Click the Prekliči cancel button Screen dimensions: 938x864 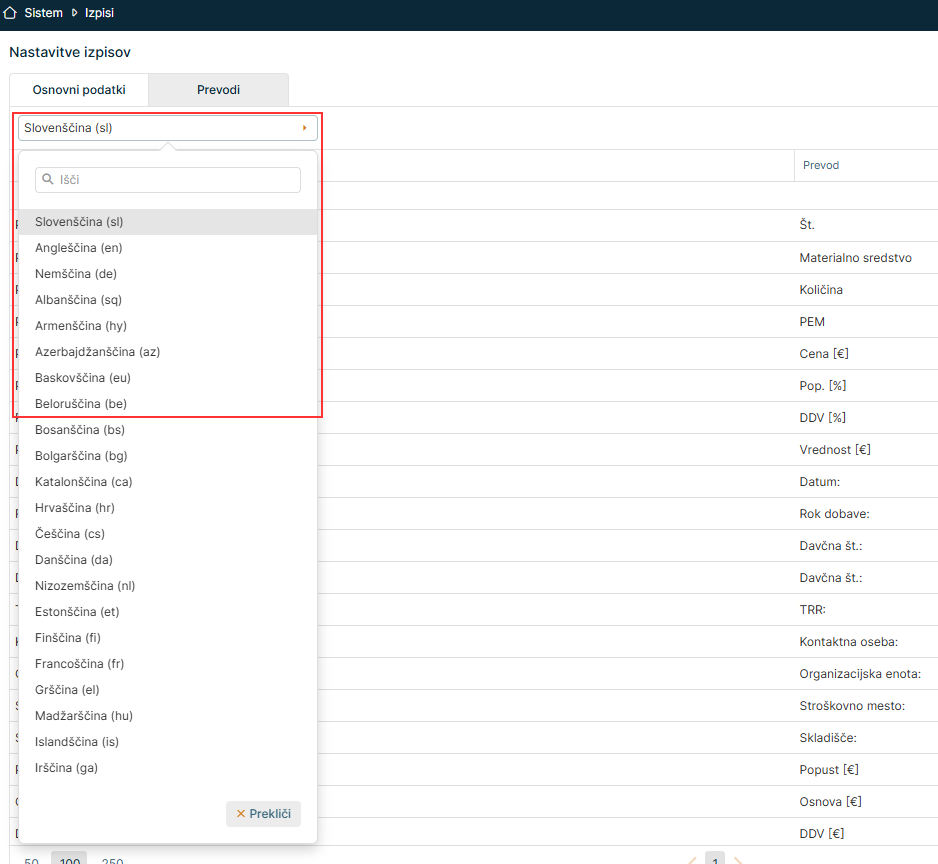coord(263,814)
